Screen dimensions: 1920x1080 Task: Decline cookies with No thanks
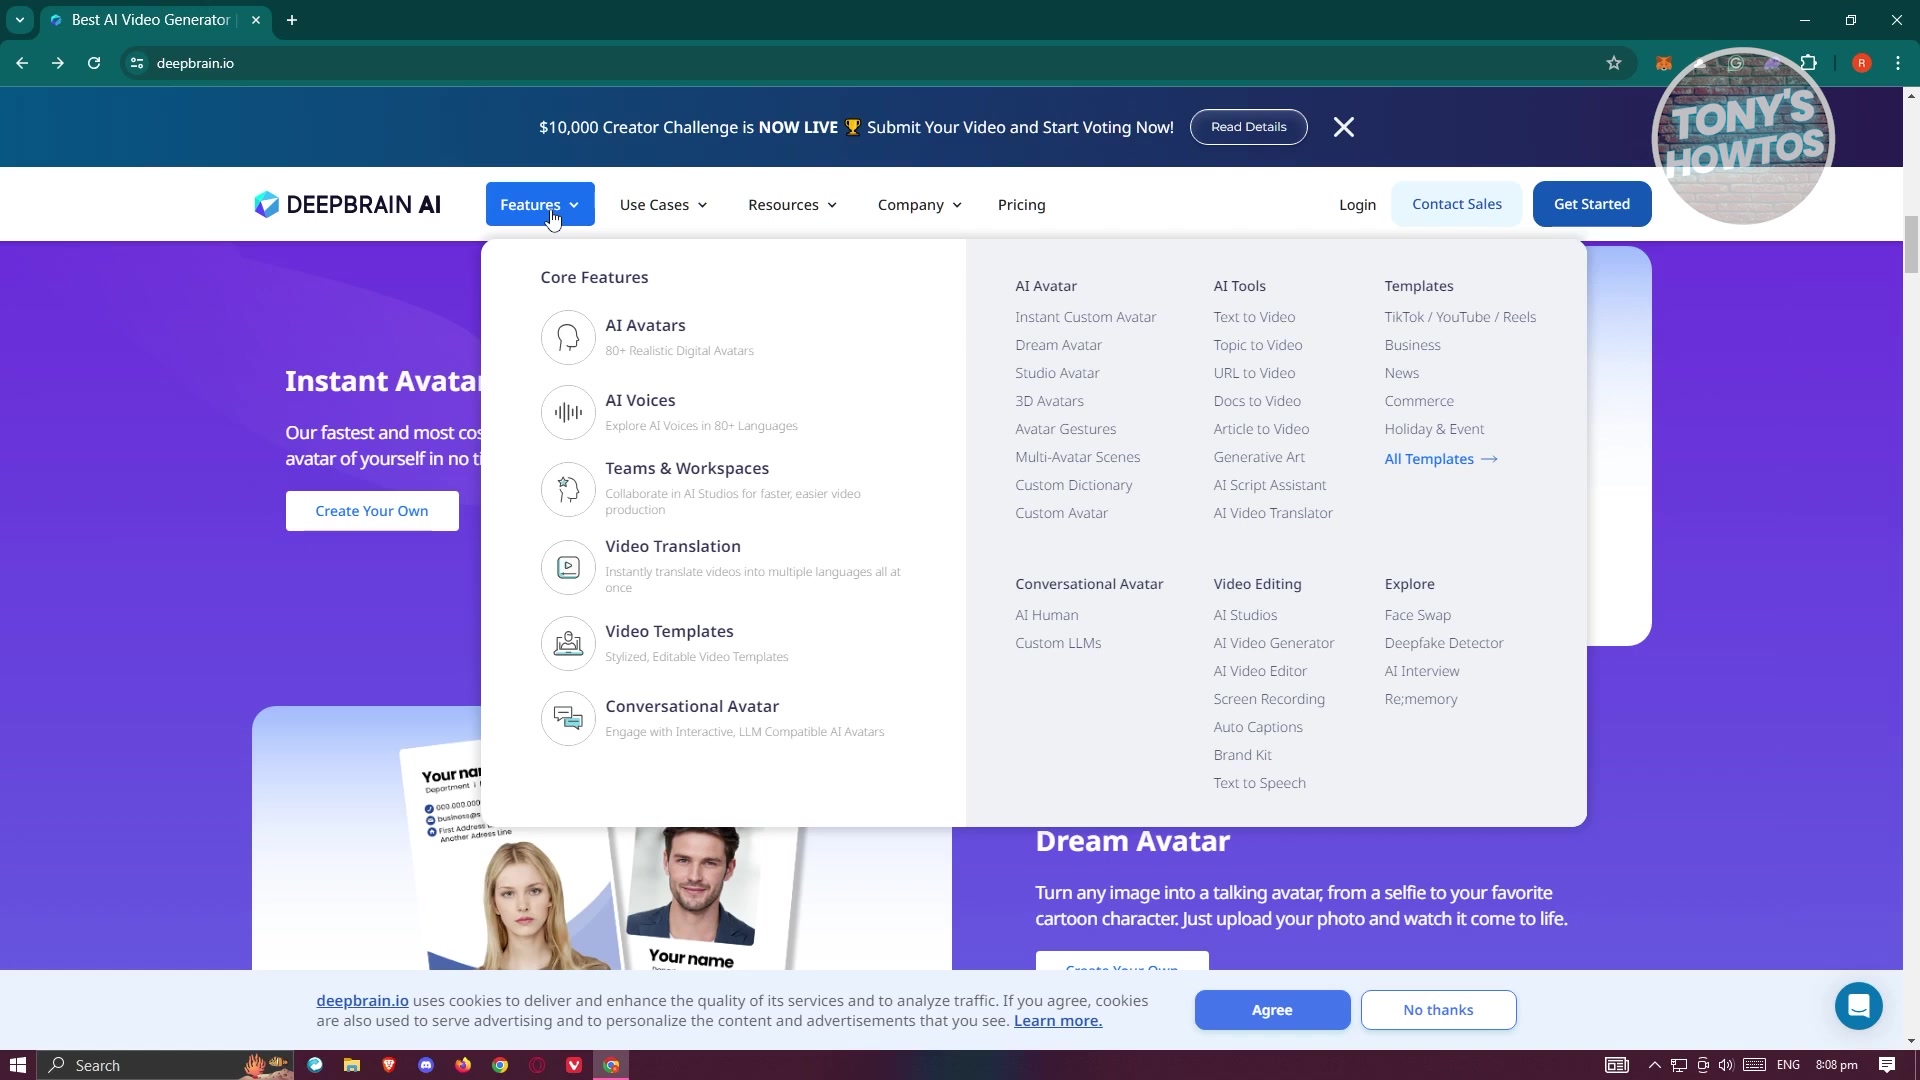click(1438, 1010)
